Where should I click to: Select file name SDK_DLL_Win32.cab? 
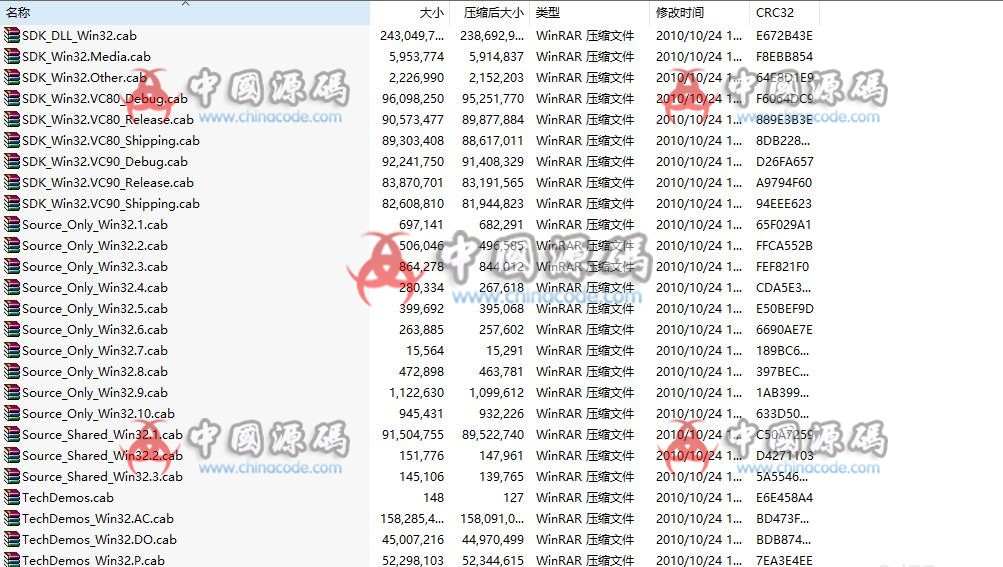click(79, 36)
